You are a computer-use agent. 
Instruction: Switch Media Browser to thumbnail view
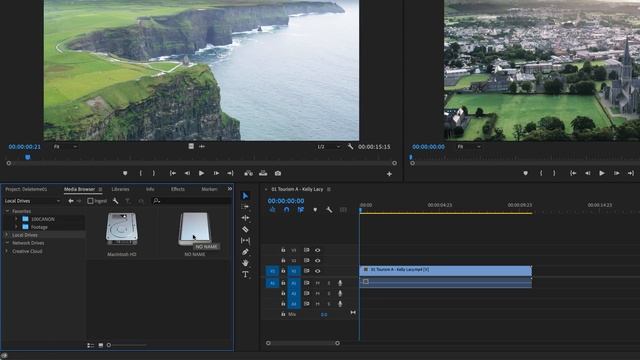(x=101, y=345)
